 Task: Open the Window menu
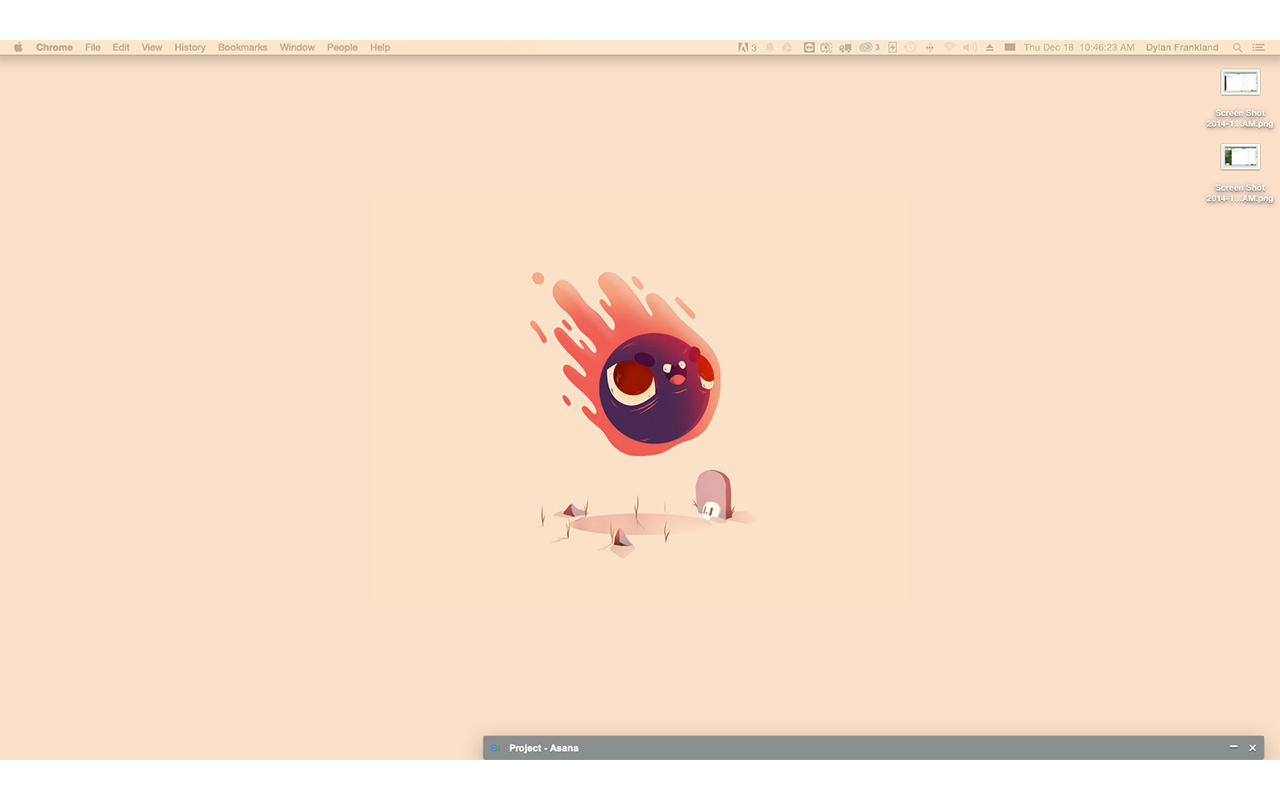[297, 47]
